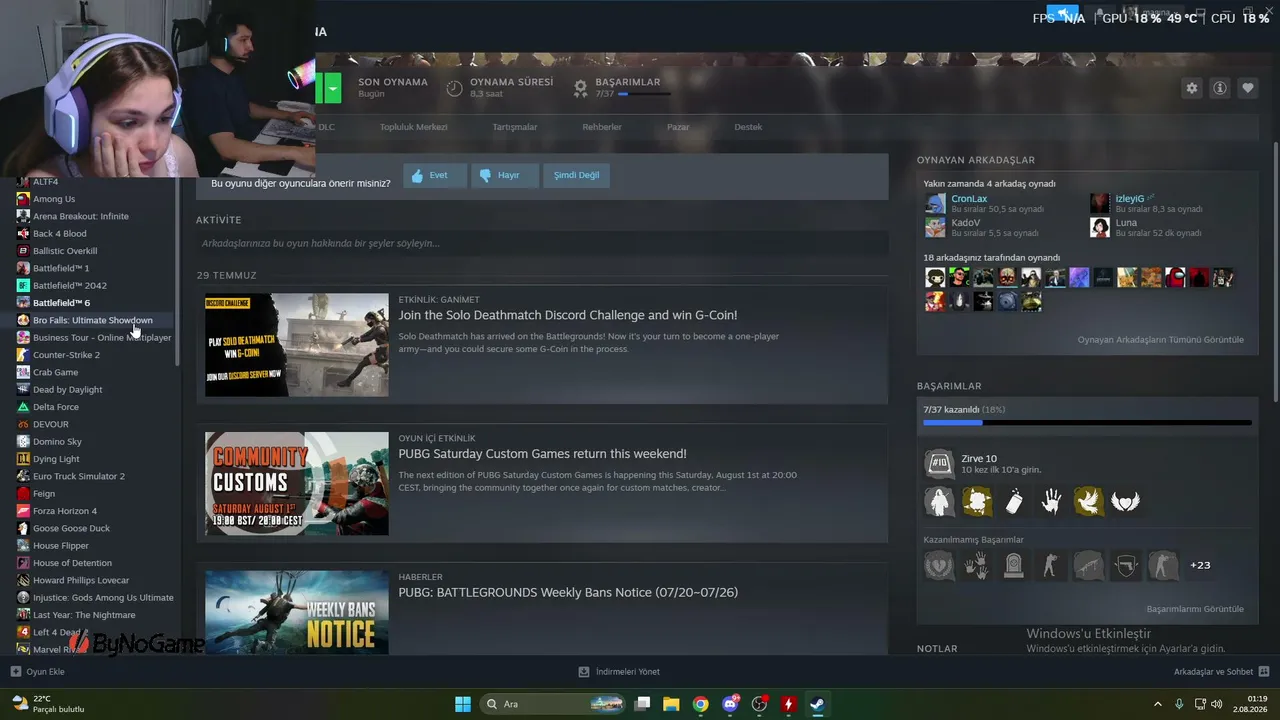This screenshot has width=1280, height=720.
Task: Select the dove achievement icon
Action: click(1088, 501)
